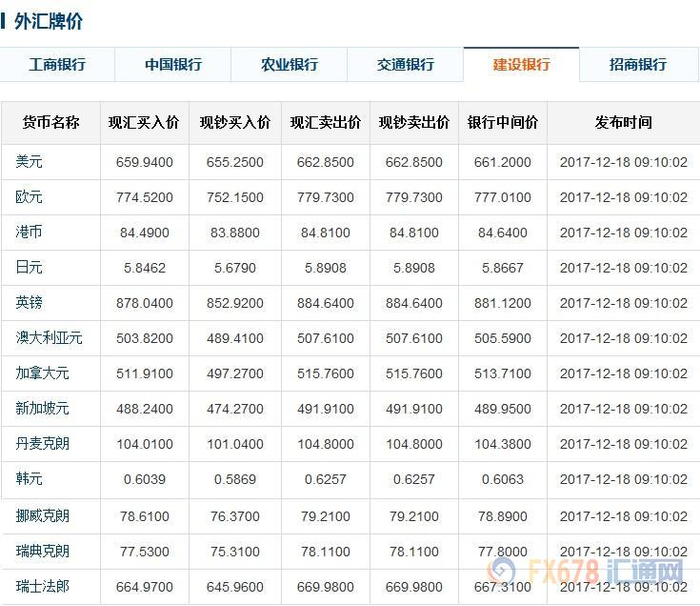700x606 pixels.
Task: Click SGD middle rate 489.9500
Action: pyautogui.click(x=503, y=409)
